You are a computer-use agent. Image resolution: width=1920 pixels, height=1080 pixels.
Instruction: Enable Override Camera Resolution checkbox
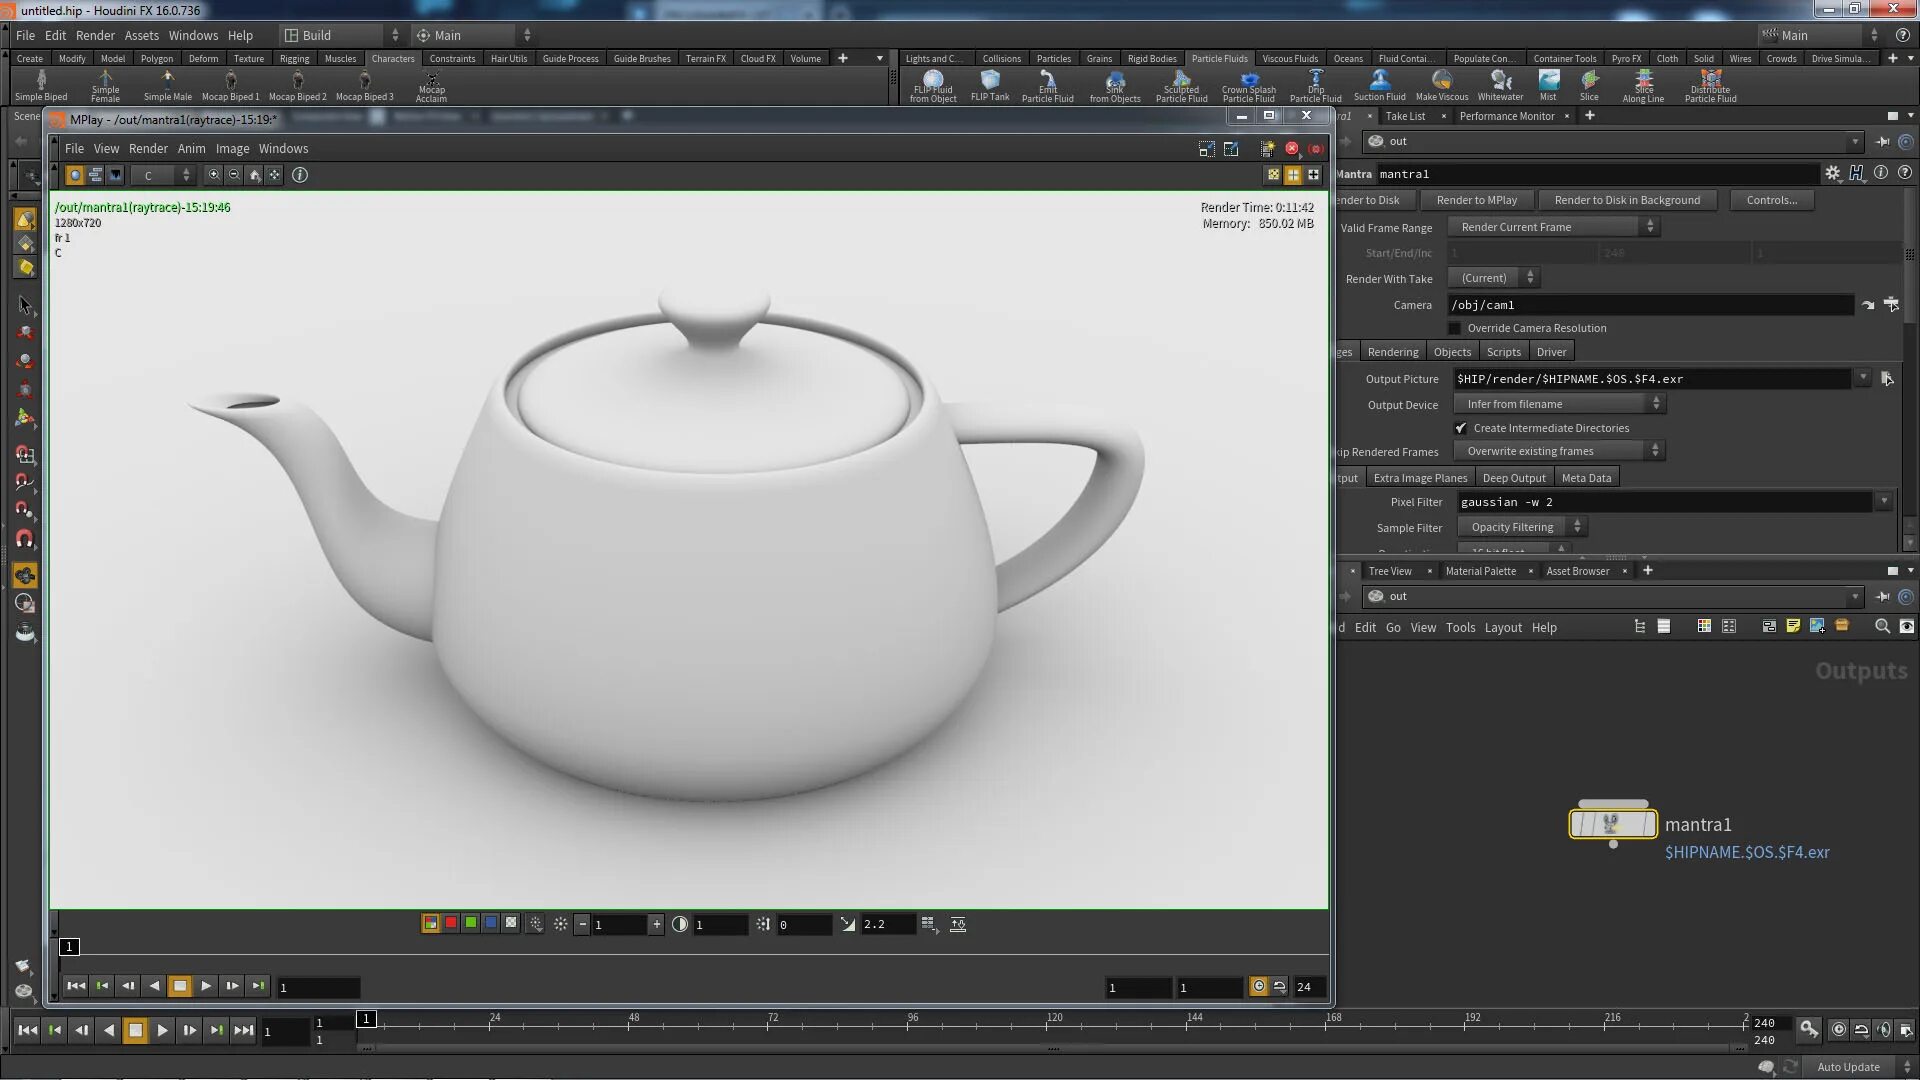tap(1455, 328)
